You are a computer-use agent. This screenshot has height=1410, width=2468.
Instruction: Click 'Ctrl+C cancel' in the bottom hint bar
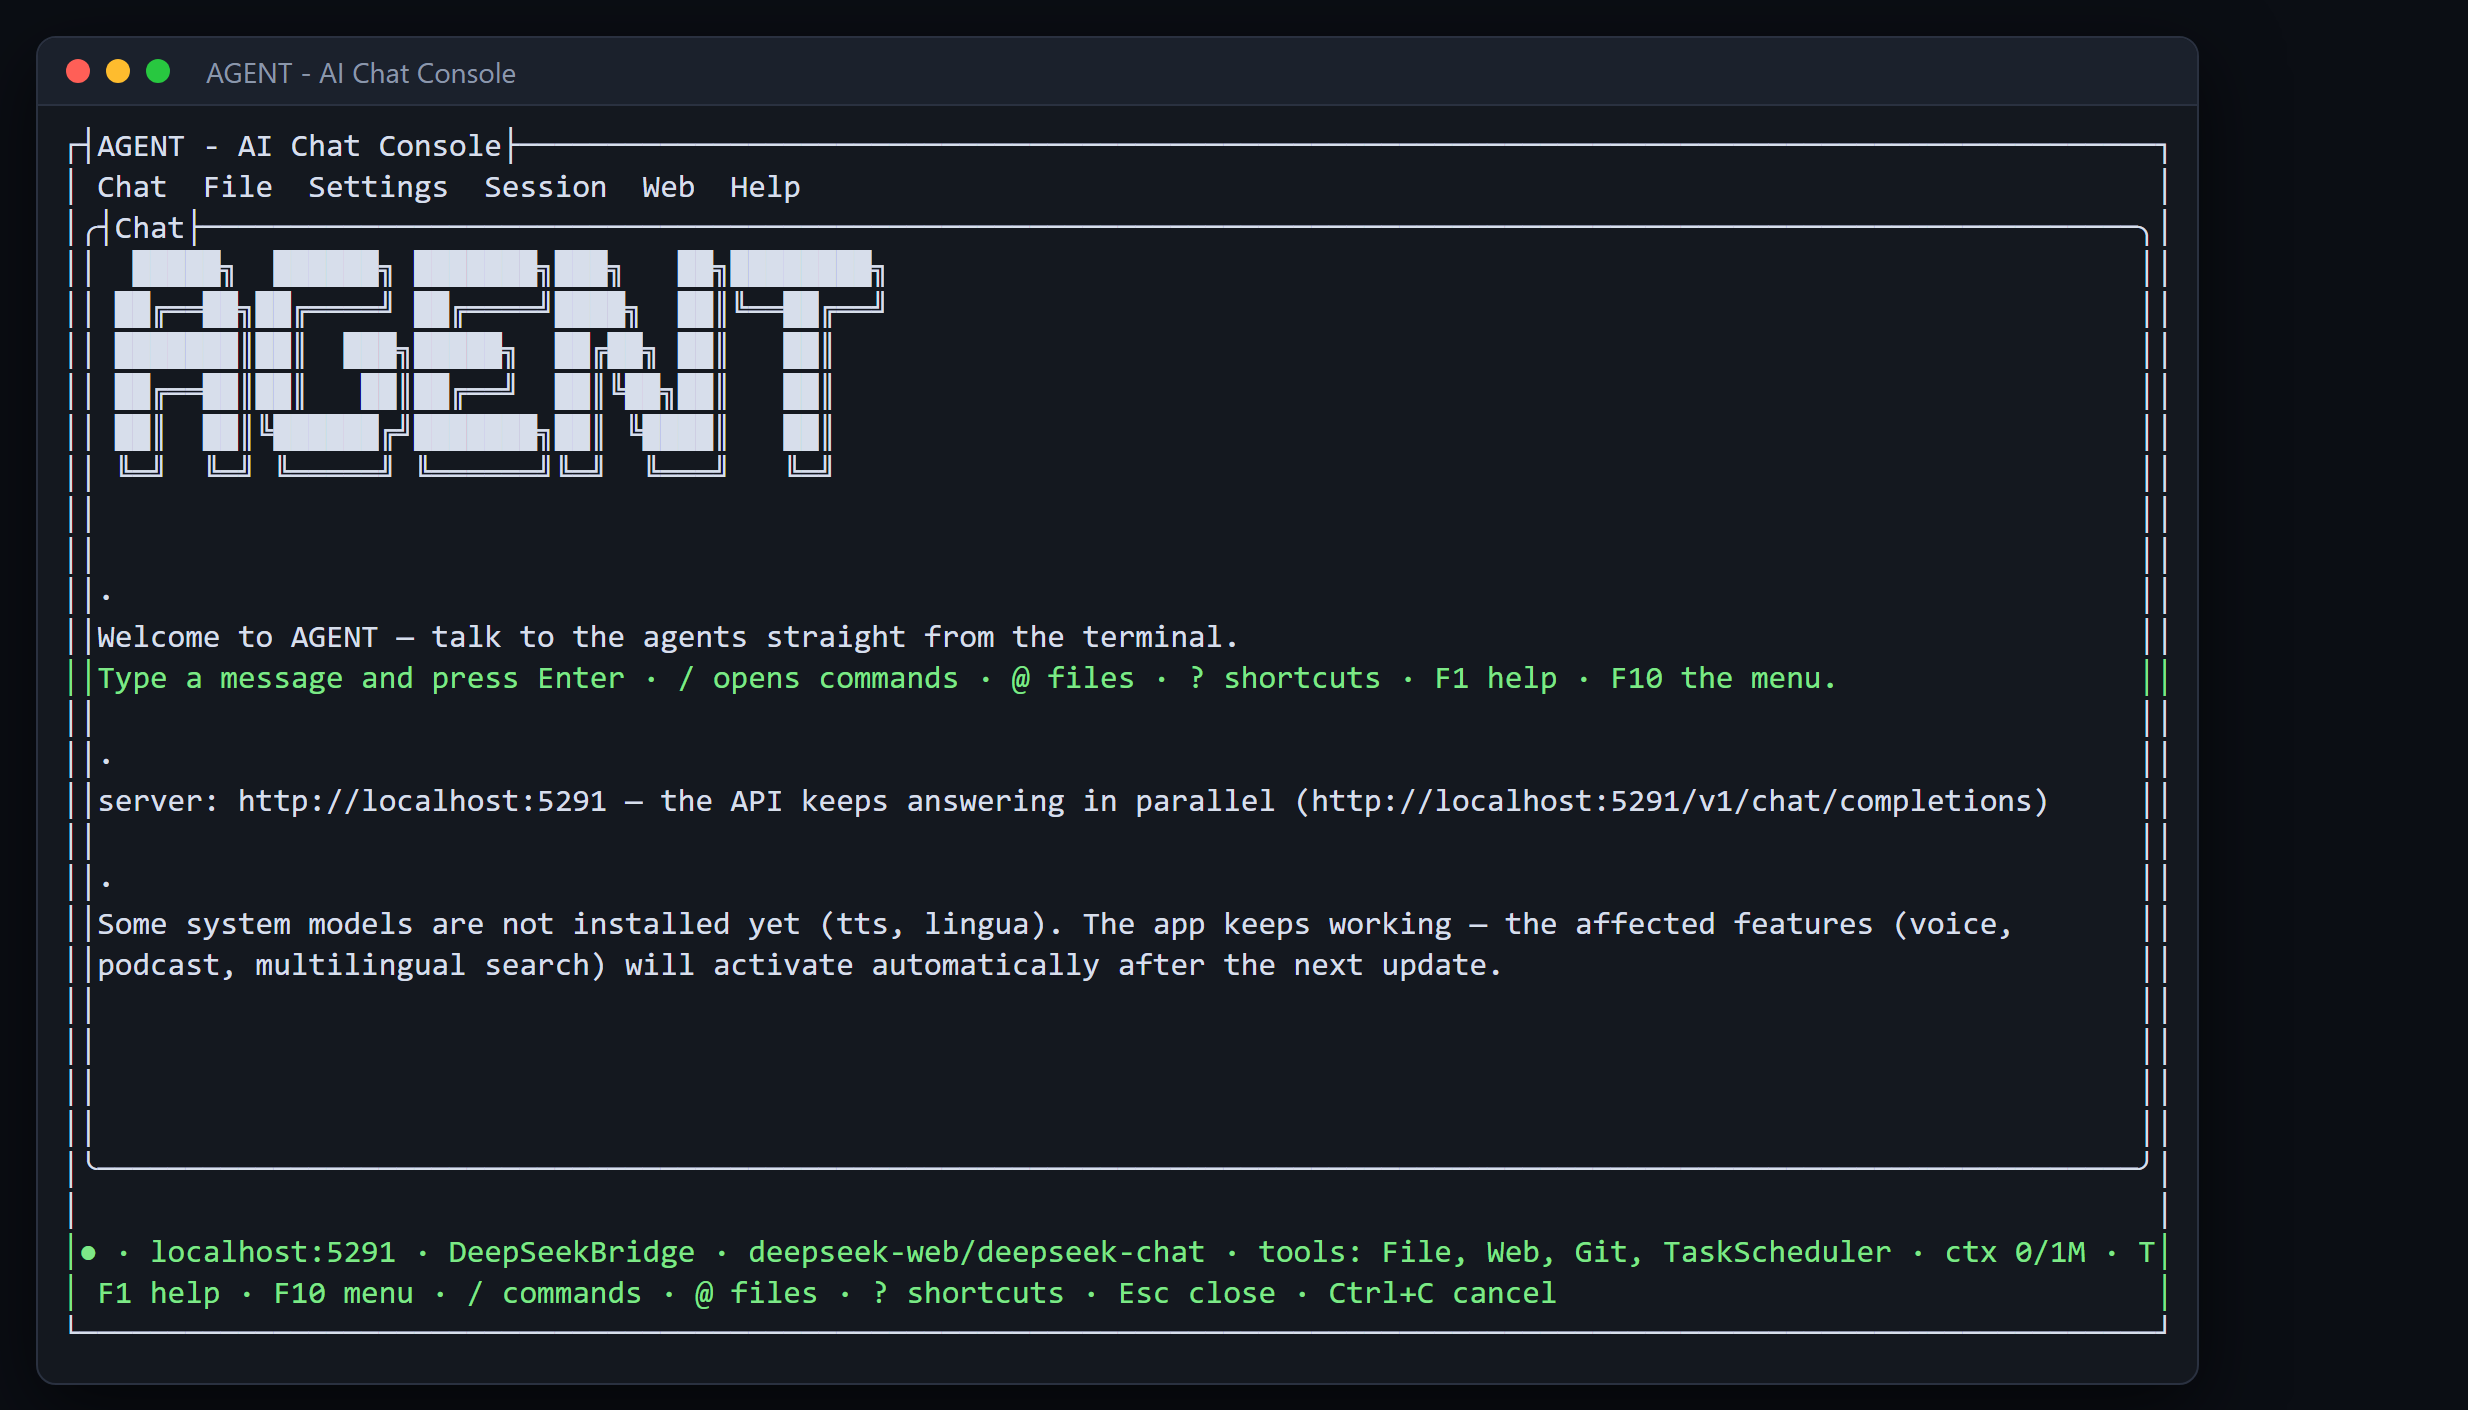[1443, 1293]
